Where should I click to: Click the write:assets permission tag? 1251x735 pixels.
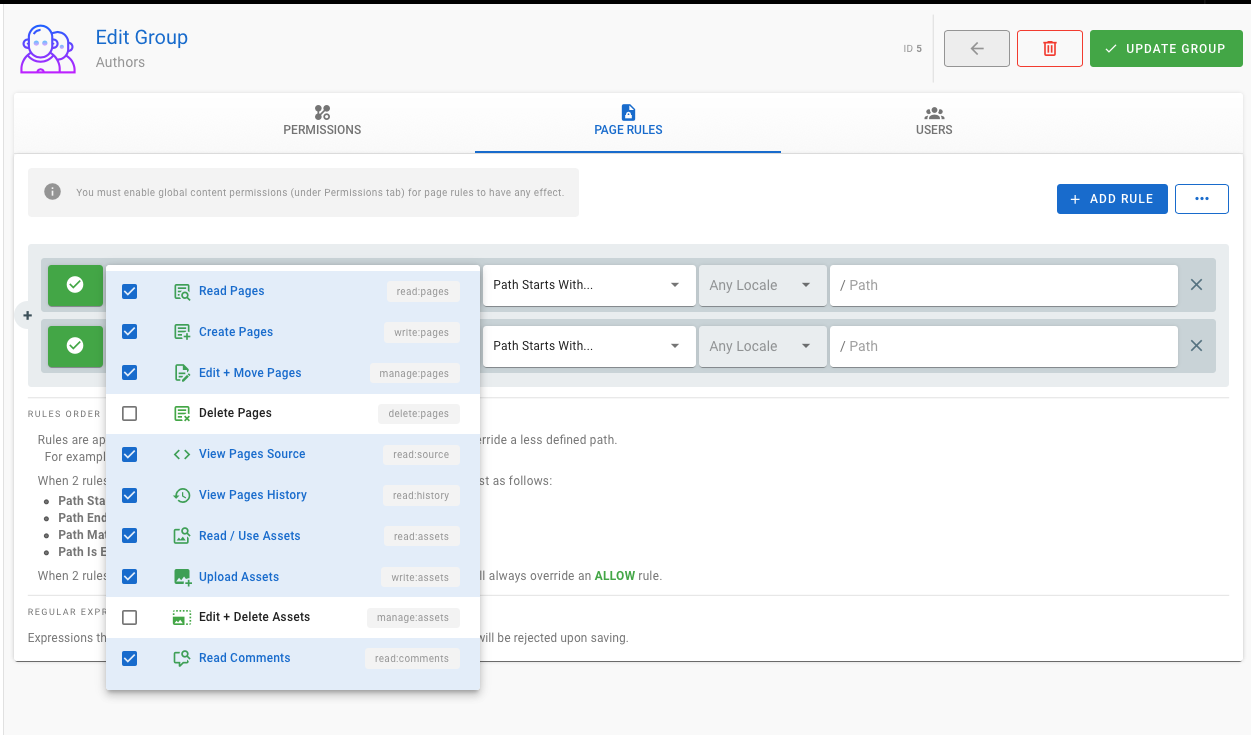click(420, 577)
